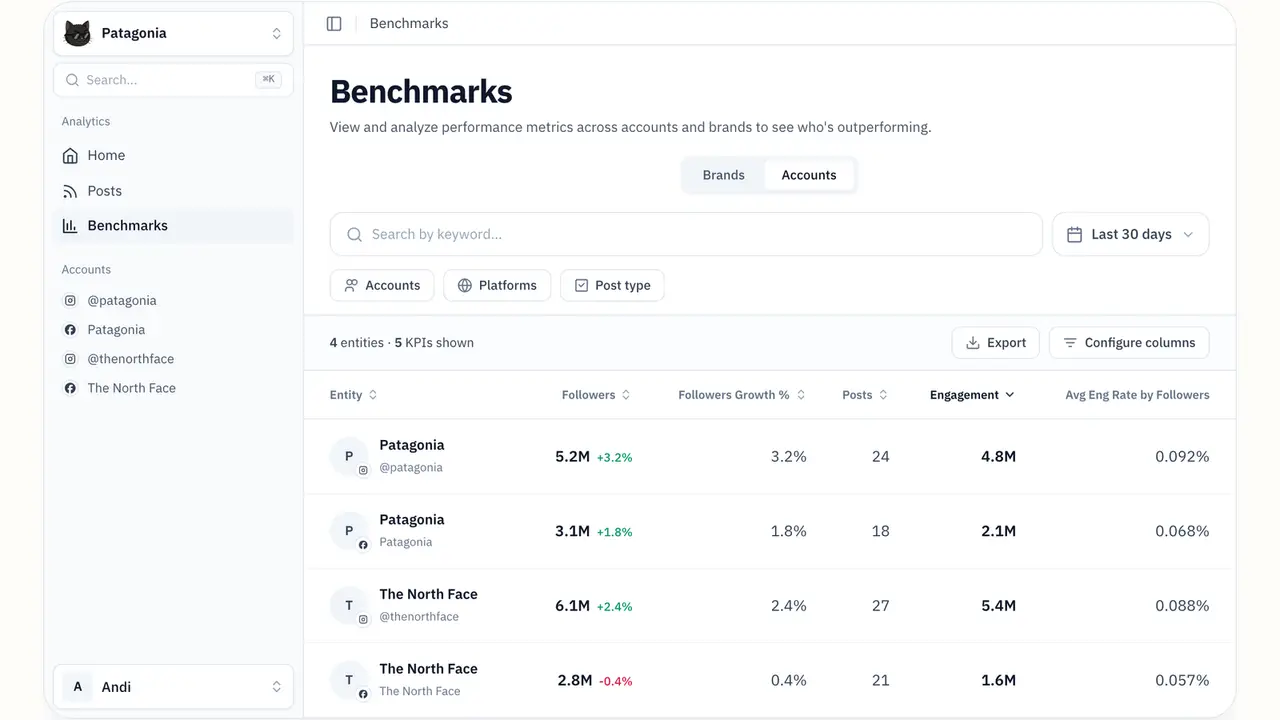Toggle Engagement column sort order

(972, 395)
